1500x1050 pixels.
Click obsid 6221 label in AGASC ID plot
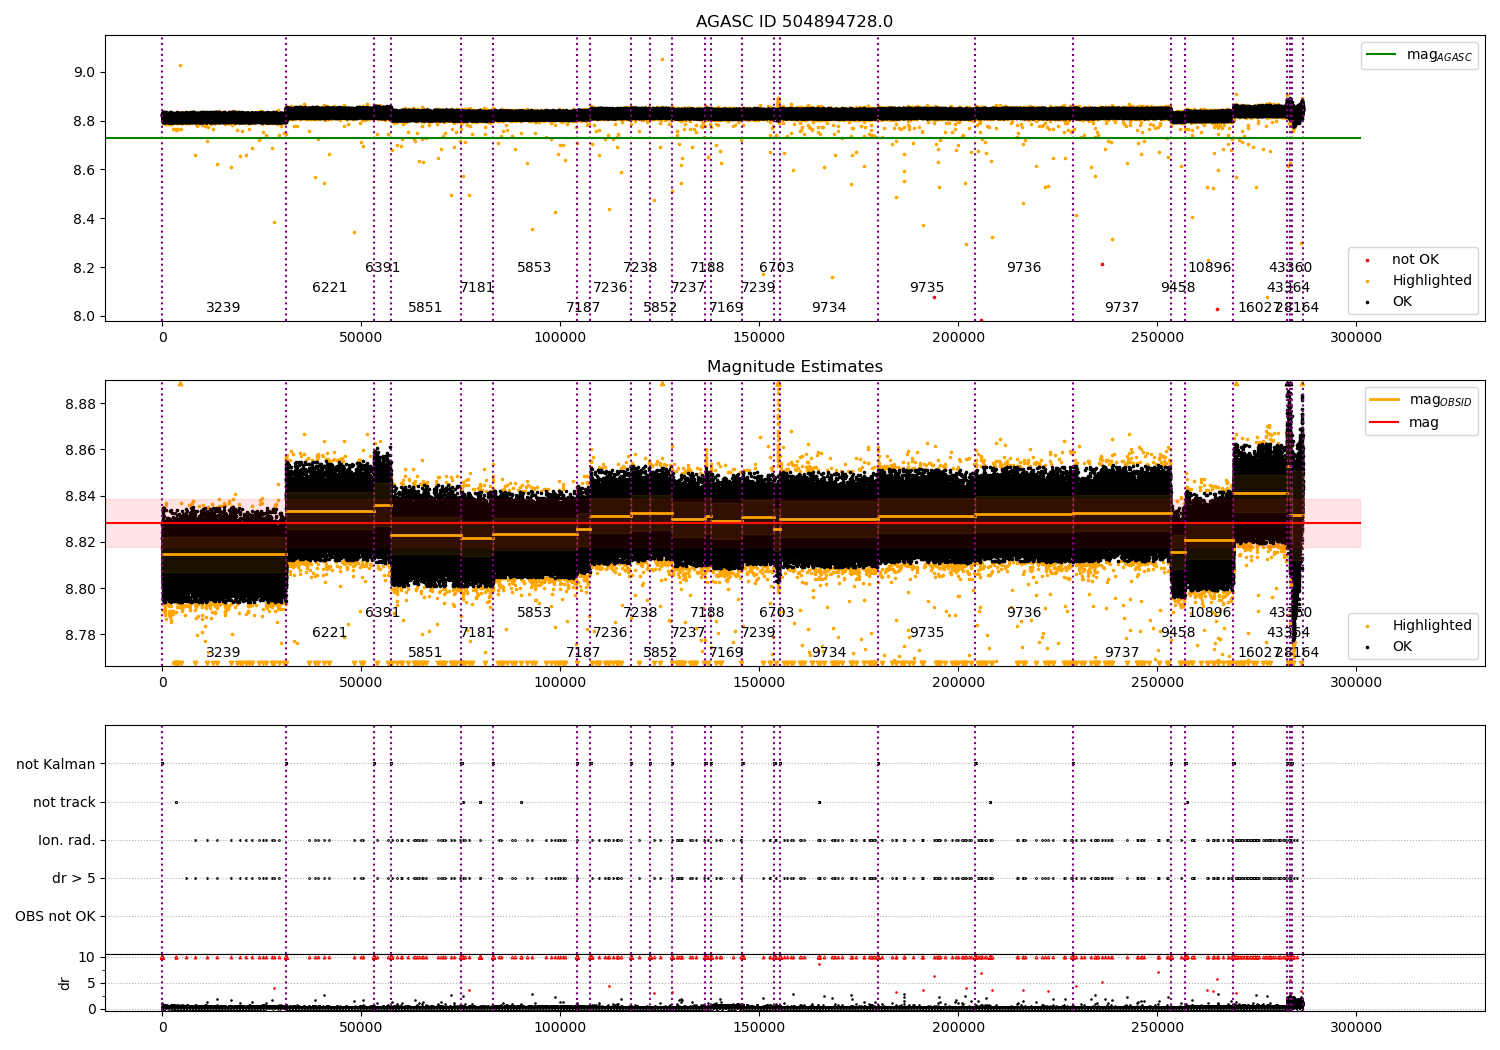pyautogui.click(x=329, y=288)
